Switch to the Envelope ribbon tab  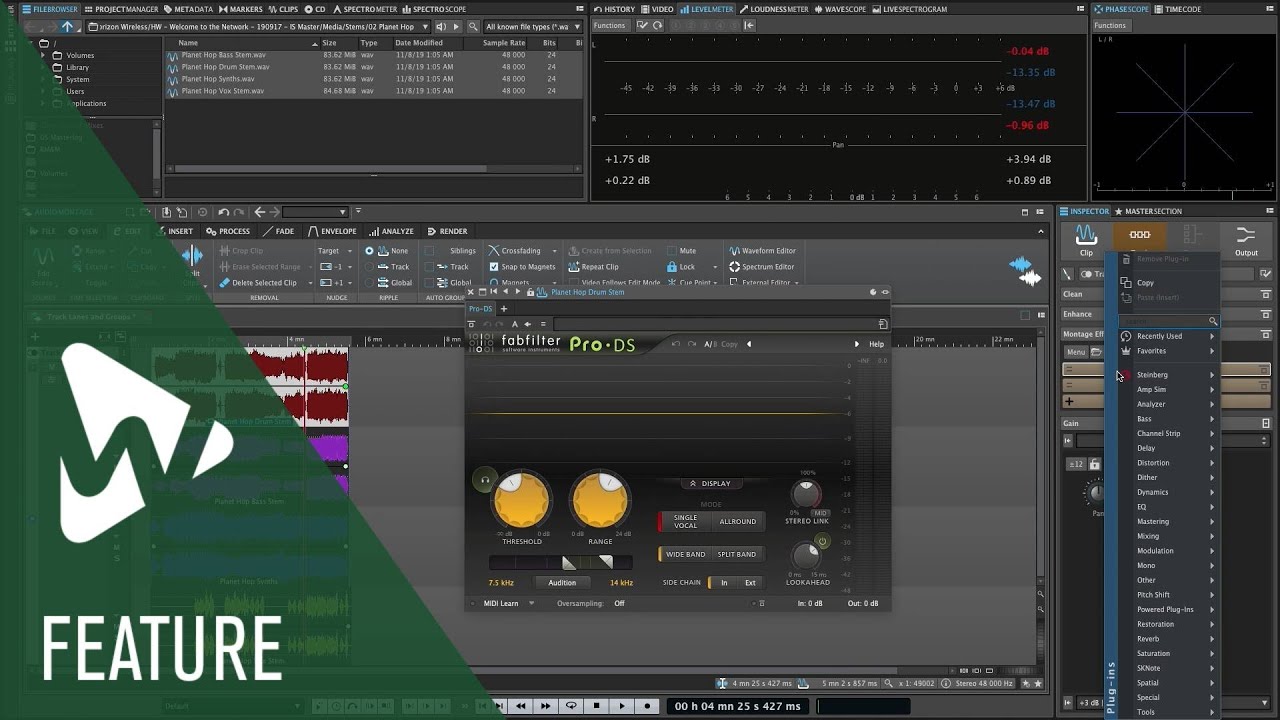pyautogui.click(x=332, y=231)
